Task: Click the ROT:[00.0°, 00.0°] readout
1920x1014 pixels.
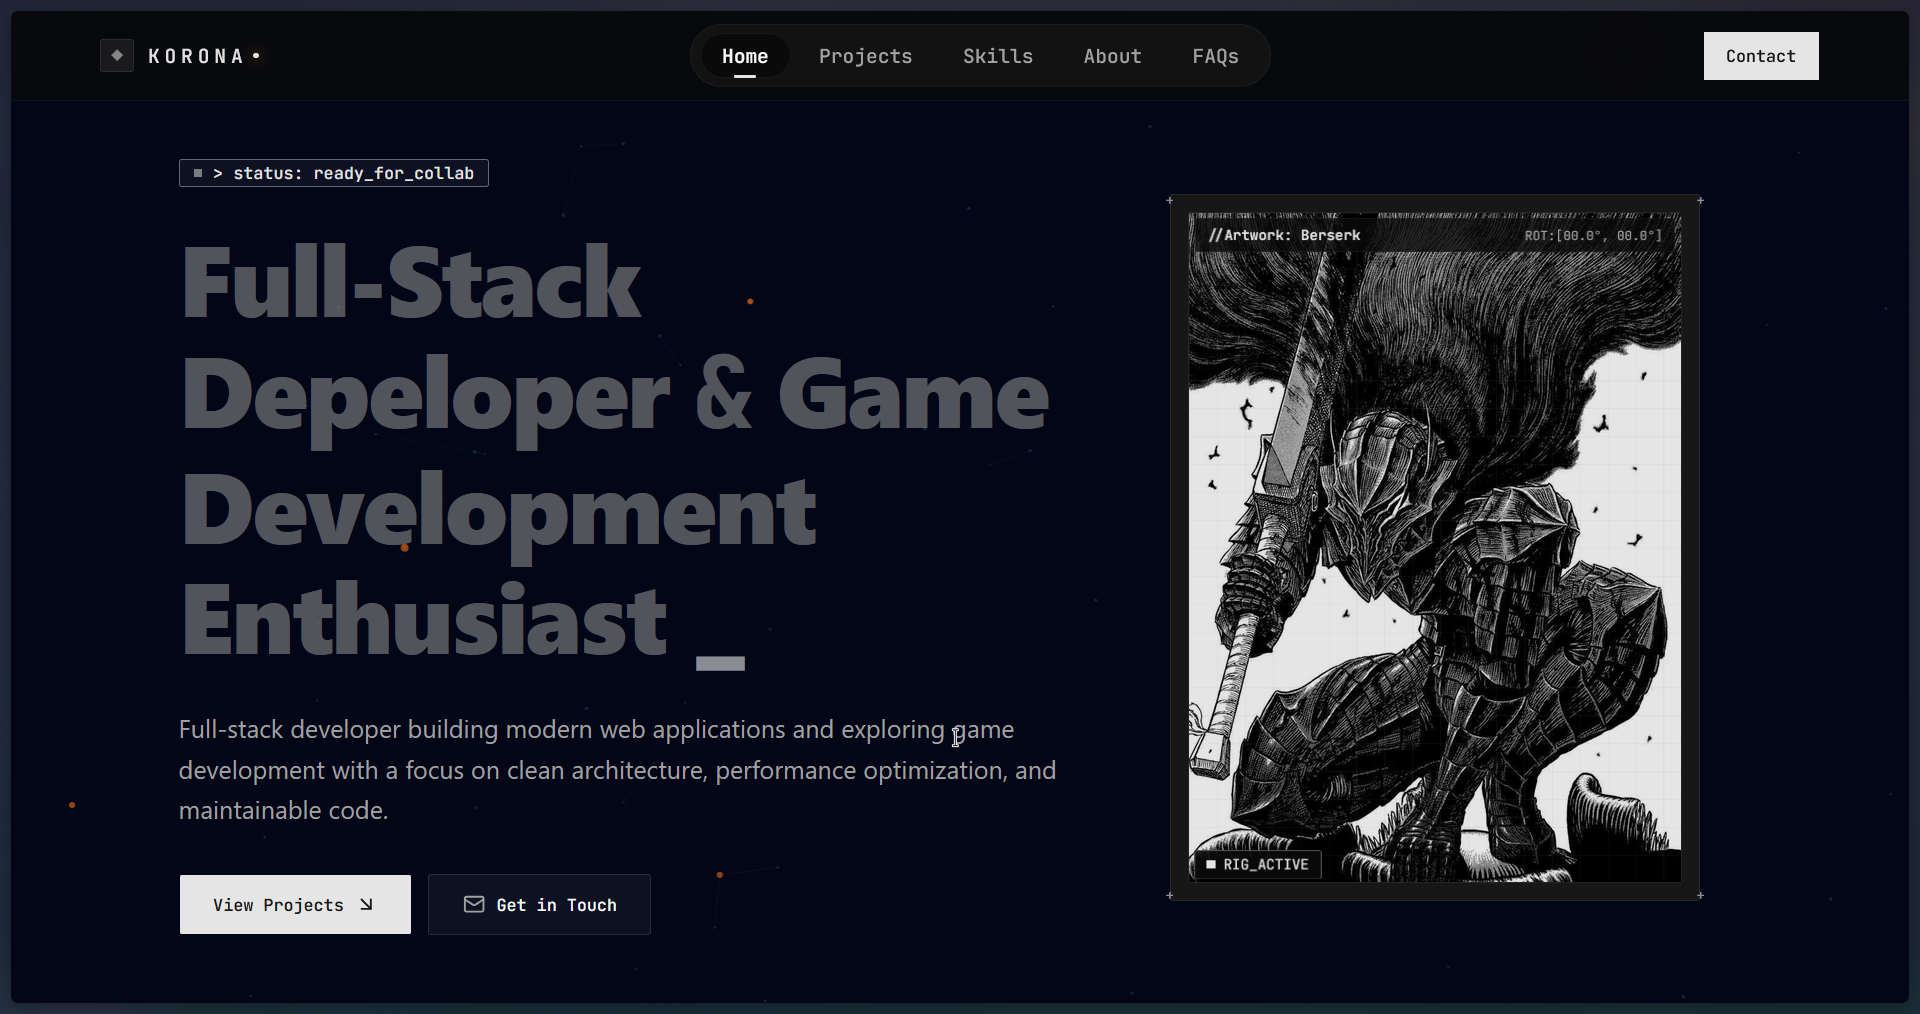Action: pyautogui.click(x=1593, y=236)
